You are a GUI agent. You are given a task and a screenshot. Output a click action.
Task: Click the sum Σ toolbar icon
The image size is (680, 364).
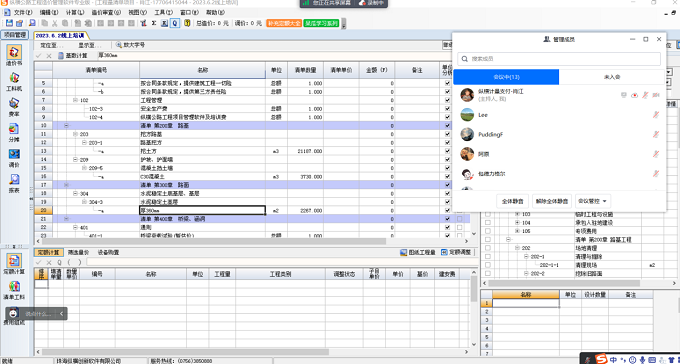tap(154, 23)
